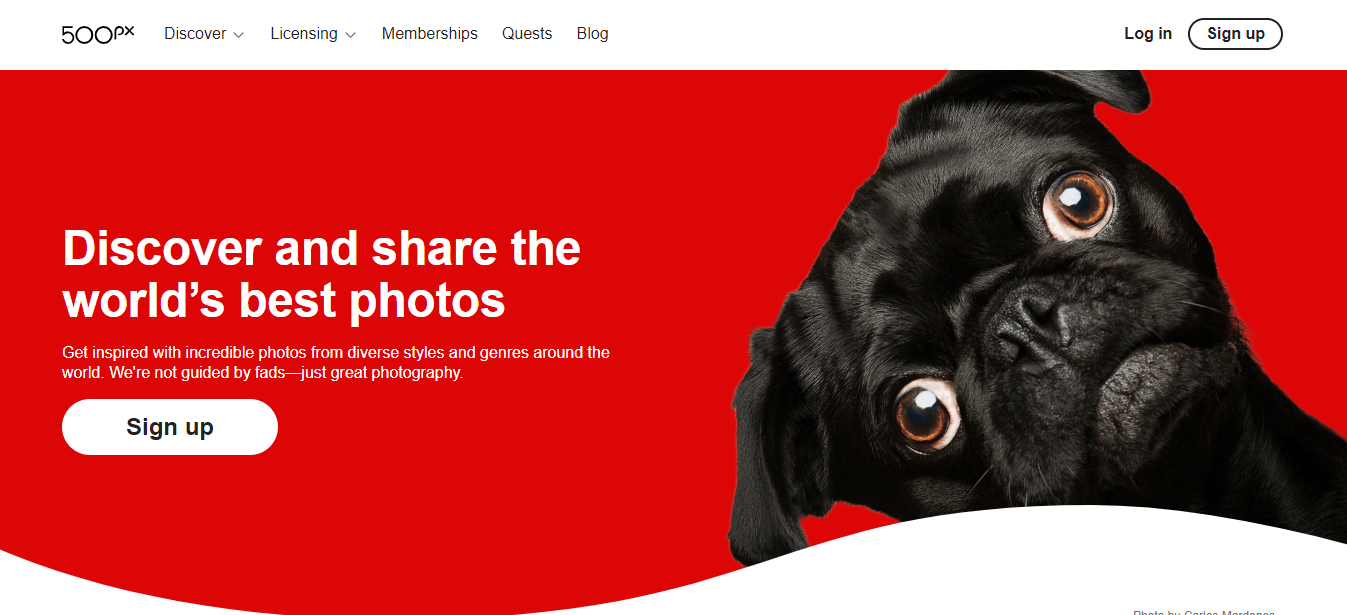Open the Quests page
Viewport: 1347px width, 615px height.
pos(527,33)
